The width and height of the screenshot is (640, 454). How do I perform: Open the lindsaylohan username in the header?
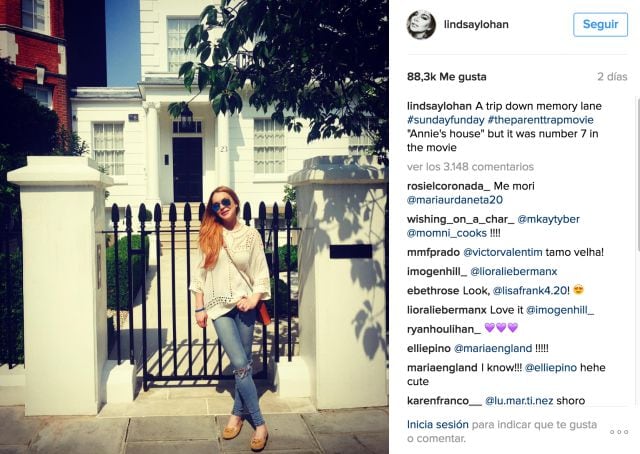[x=476, y=24]
